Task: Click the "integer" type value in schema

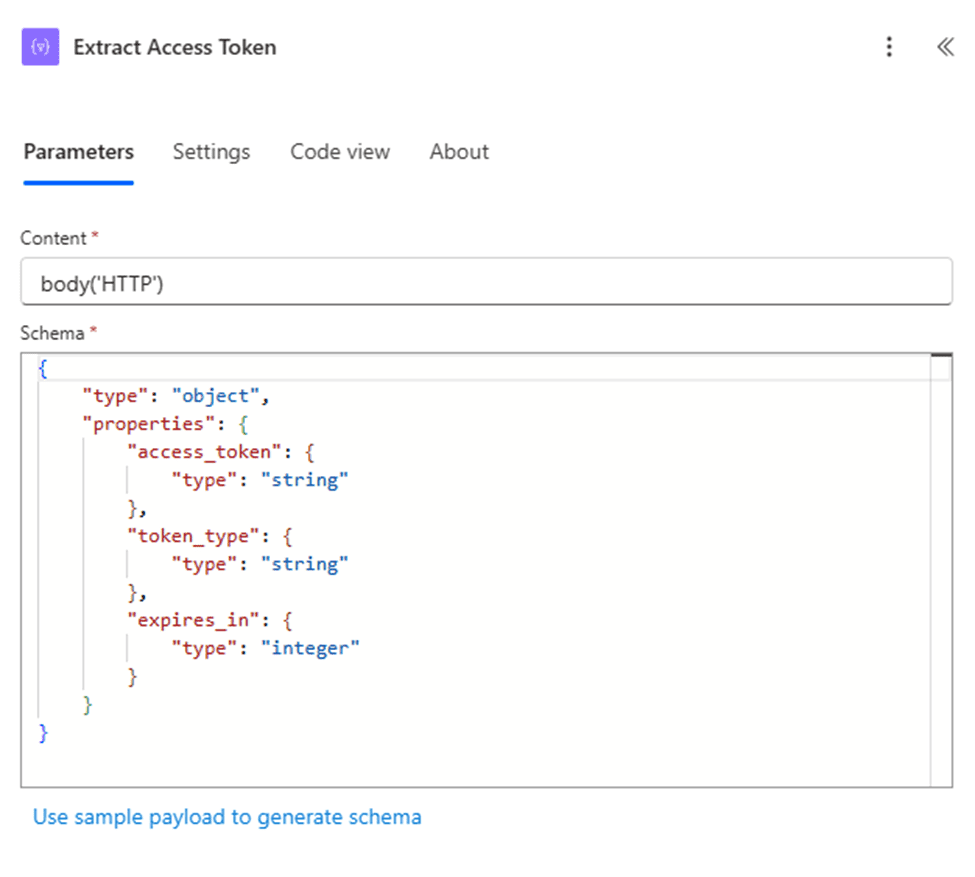Action: tap(310, 648)
